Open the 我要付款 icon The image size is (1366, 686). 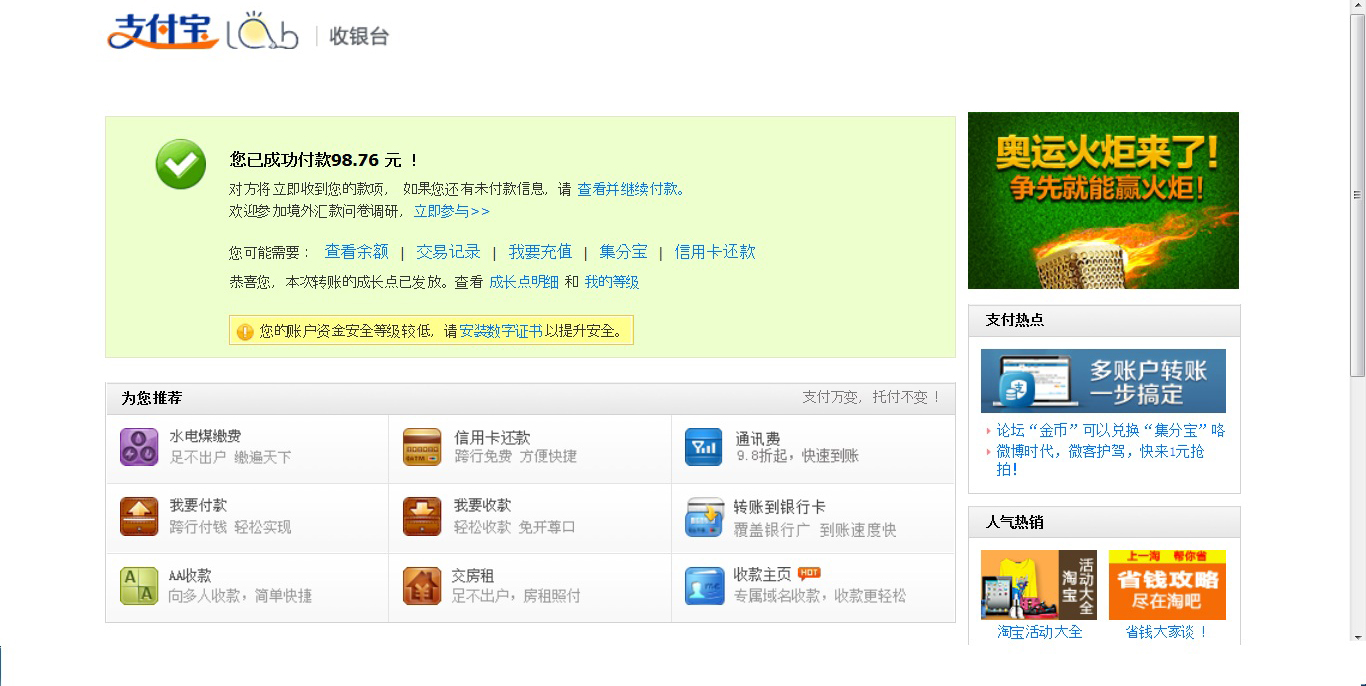pos(139,517)
